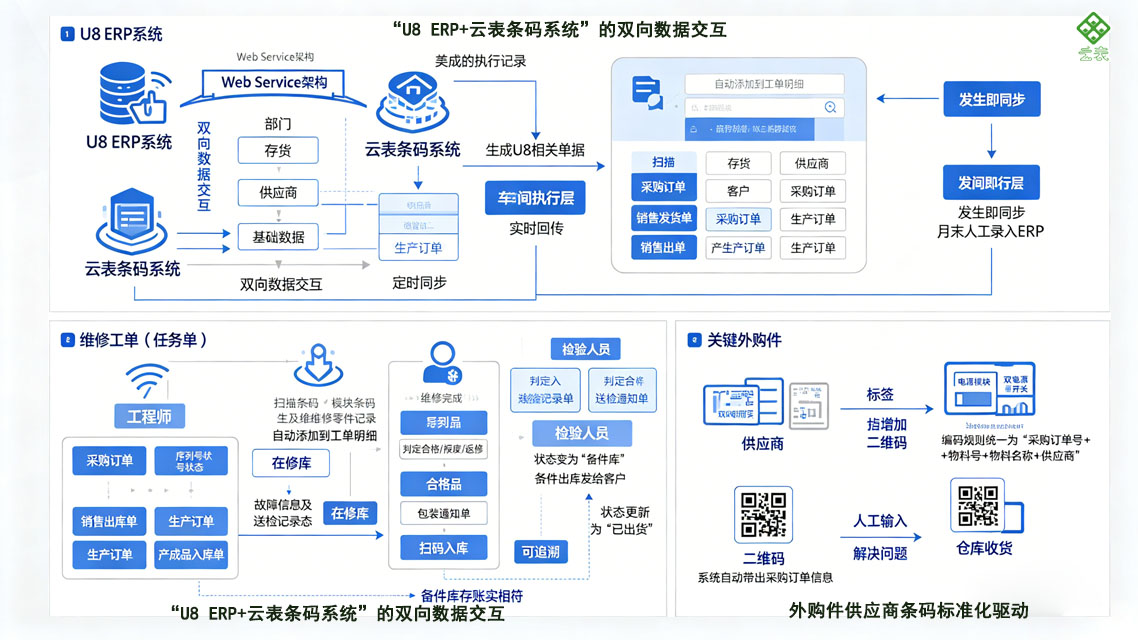Click the text 系统自动带出采购订单信息

coord(765,578)
